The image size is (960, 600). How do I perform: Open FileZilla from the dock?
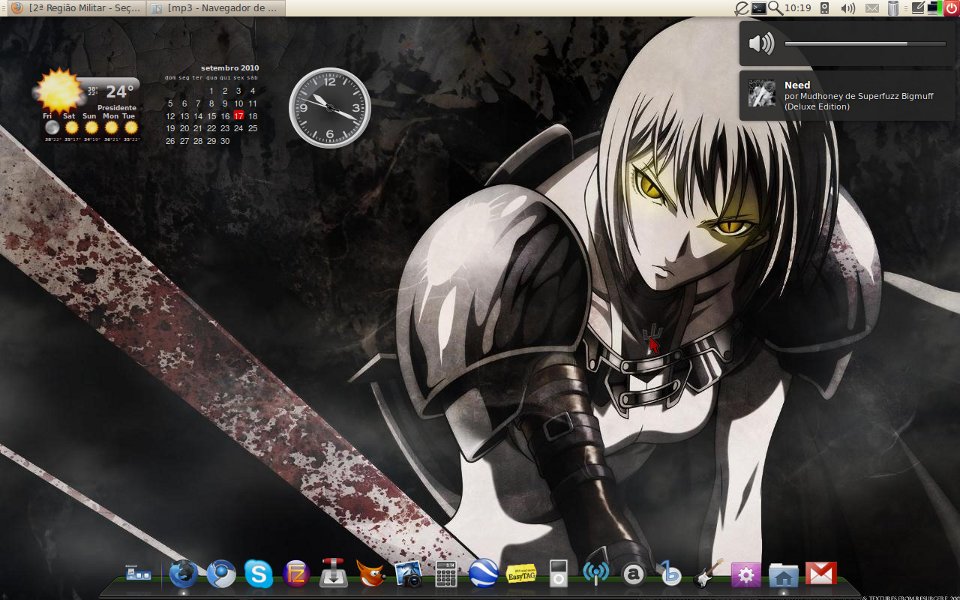(x=296, y=574)
